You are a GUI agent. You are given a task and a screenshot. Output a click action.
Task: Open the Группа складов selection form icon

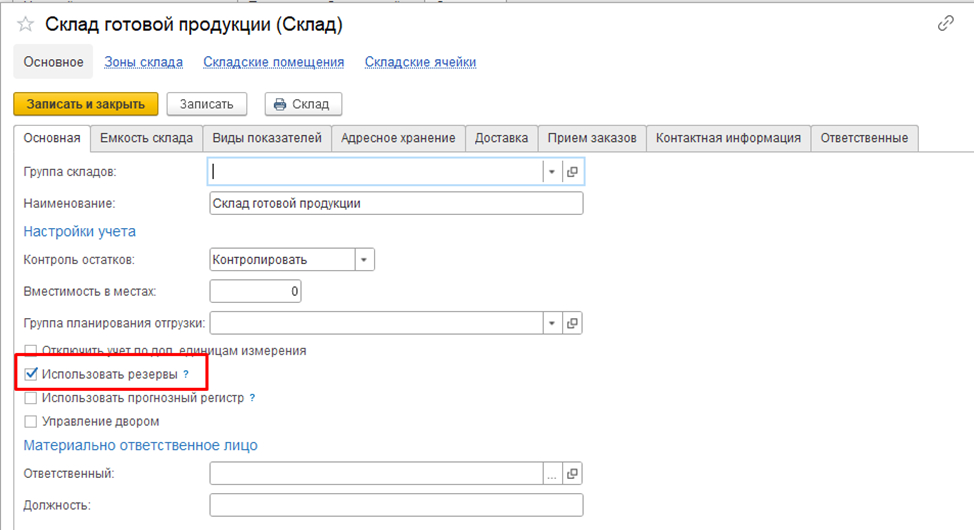coord(573,172)
